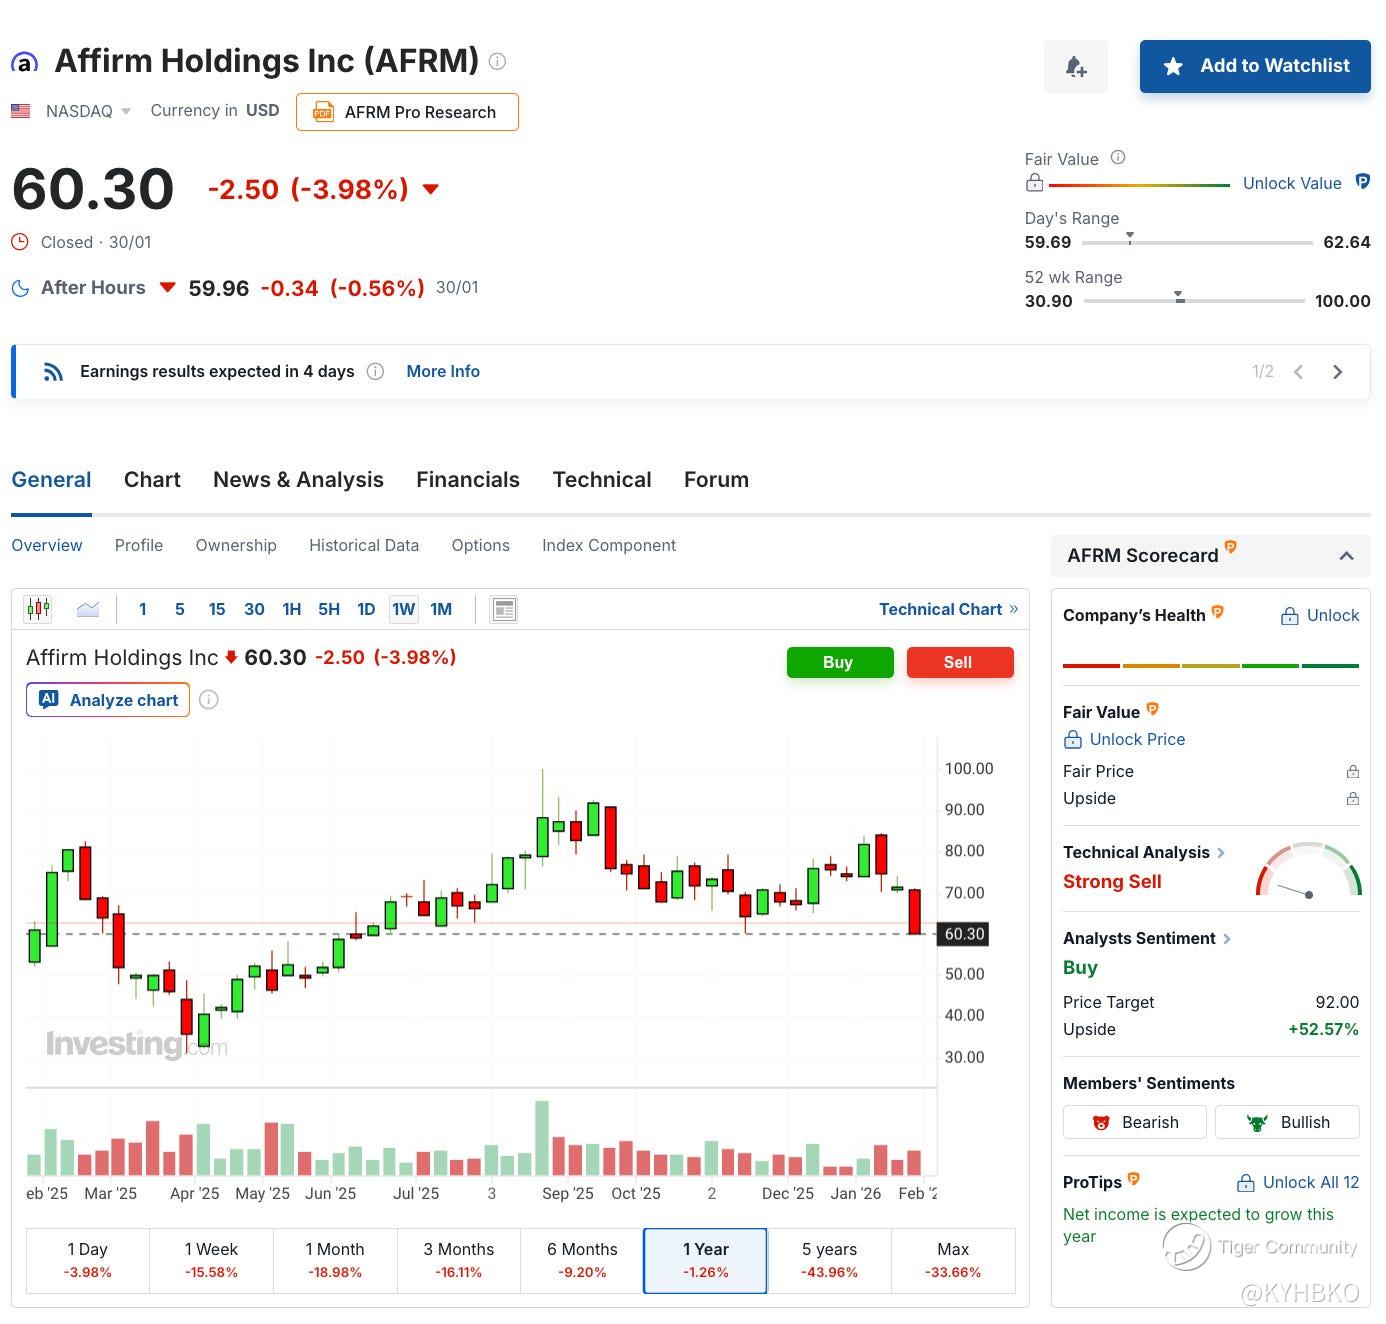The image size is (1386, 1324).
Task: Open the Forum tab
Action: pos(716,480)
